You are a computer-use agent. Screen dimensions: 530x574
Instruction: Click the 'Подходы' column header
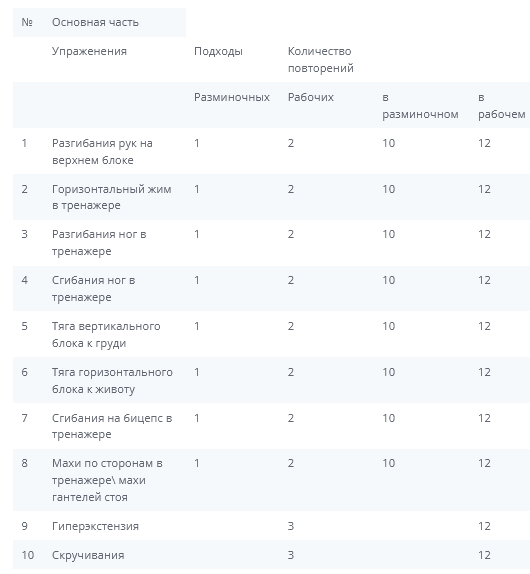pos(218,51)
